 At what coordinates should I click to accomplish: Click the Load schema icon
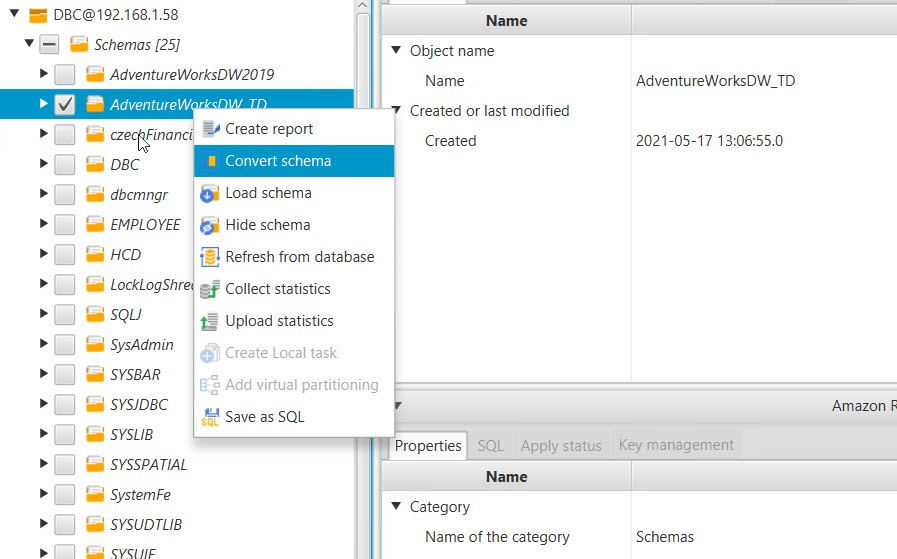210,193
